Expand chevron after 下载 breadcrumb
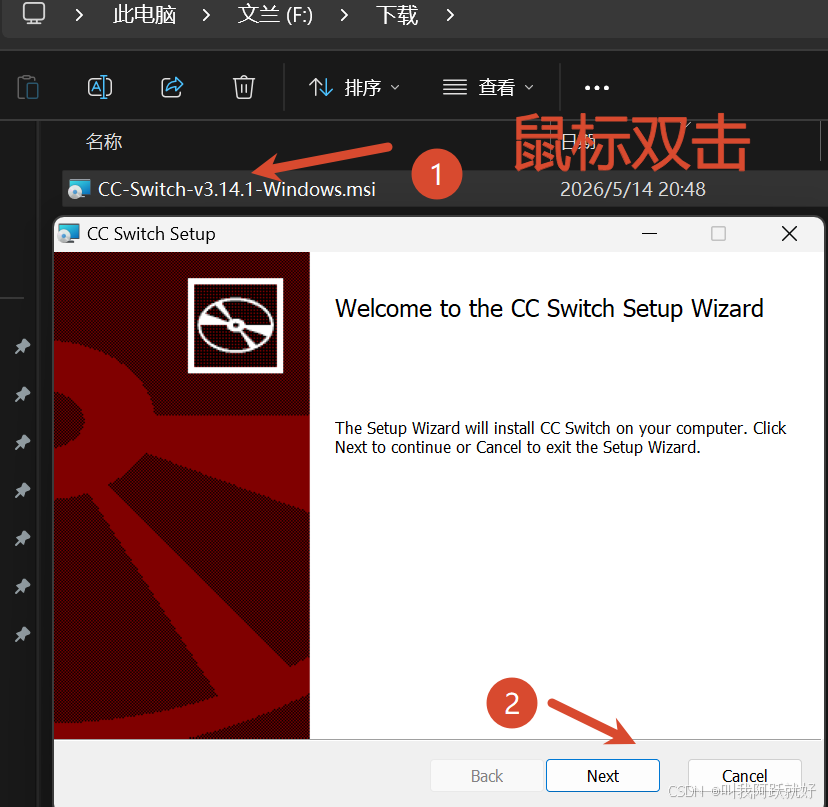Image resolution: width=828 pixels, height=807 pixels. [450, 15]
